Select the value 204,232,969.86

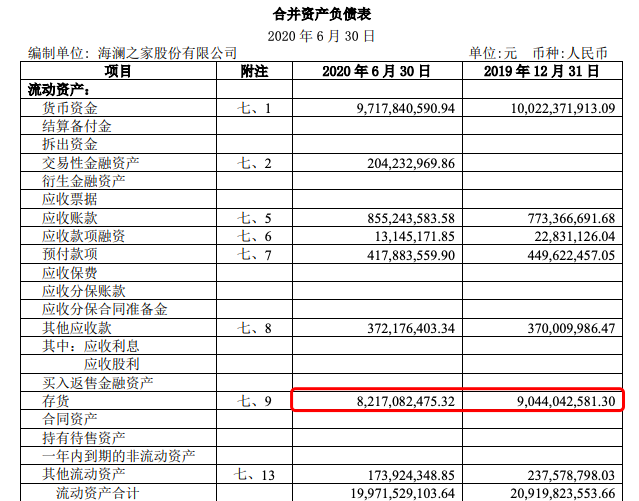(x=411, y=163)
